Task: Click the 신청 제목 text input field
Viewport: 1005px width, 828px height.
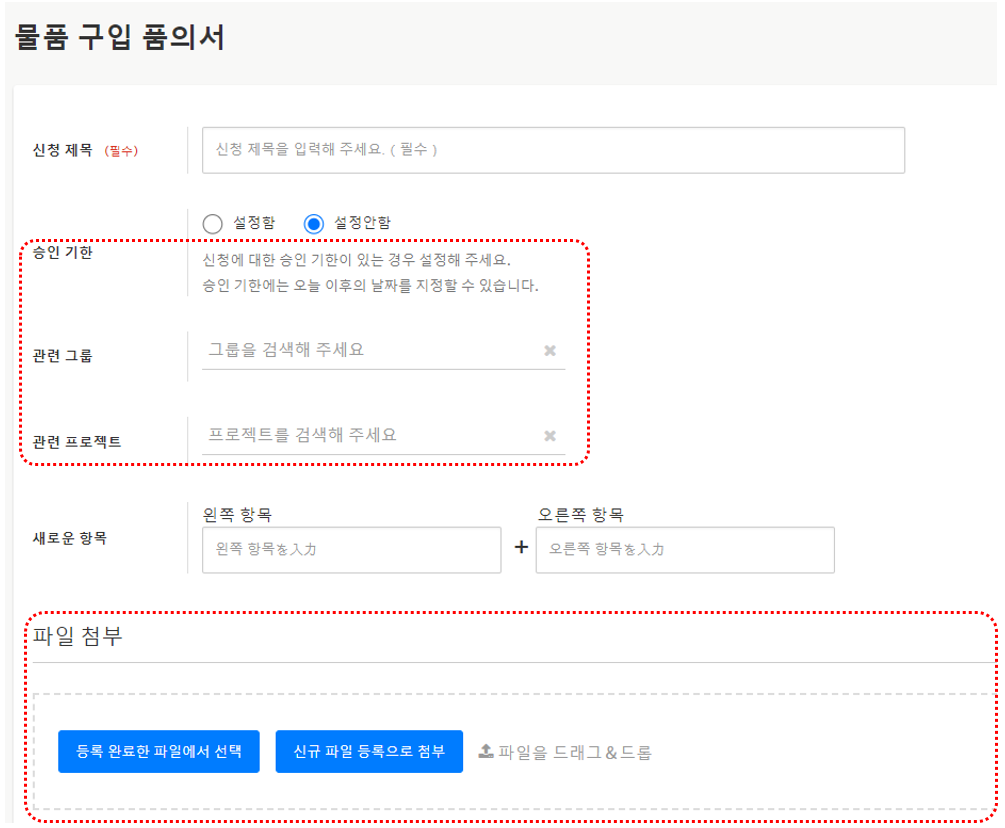Action: coord(552,150)
